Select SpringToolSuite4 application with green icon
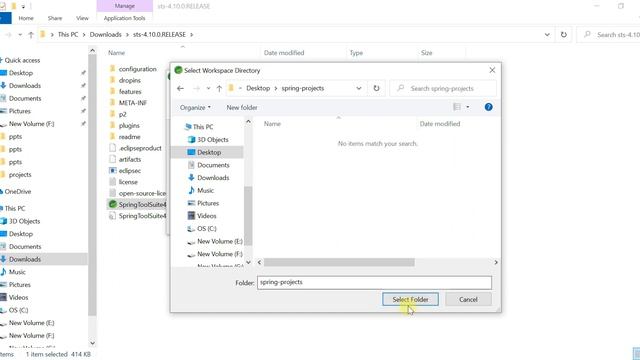This screenshot has width=640, height=360. [138, 204]
